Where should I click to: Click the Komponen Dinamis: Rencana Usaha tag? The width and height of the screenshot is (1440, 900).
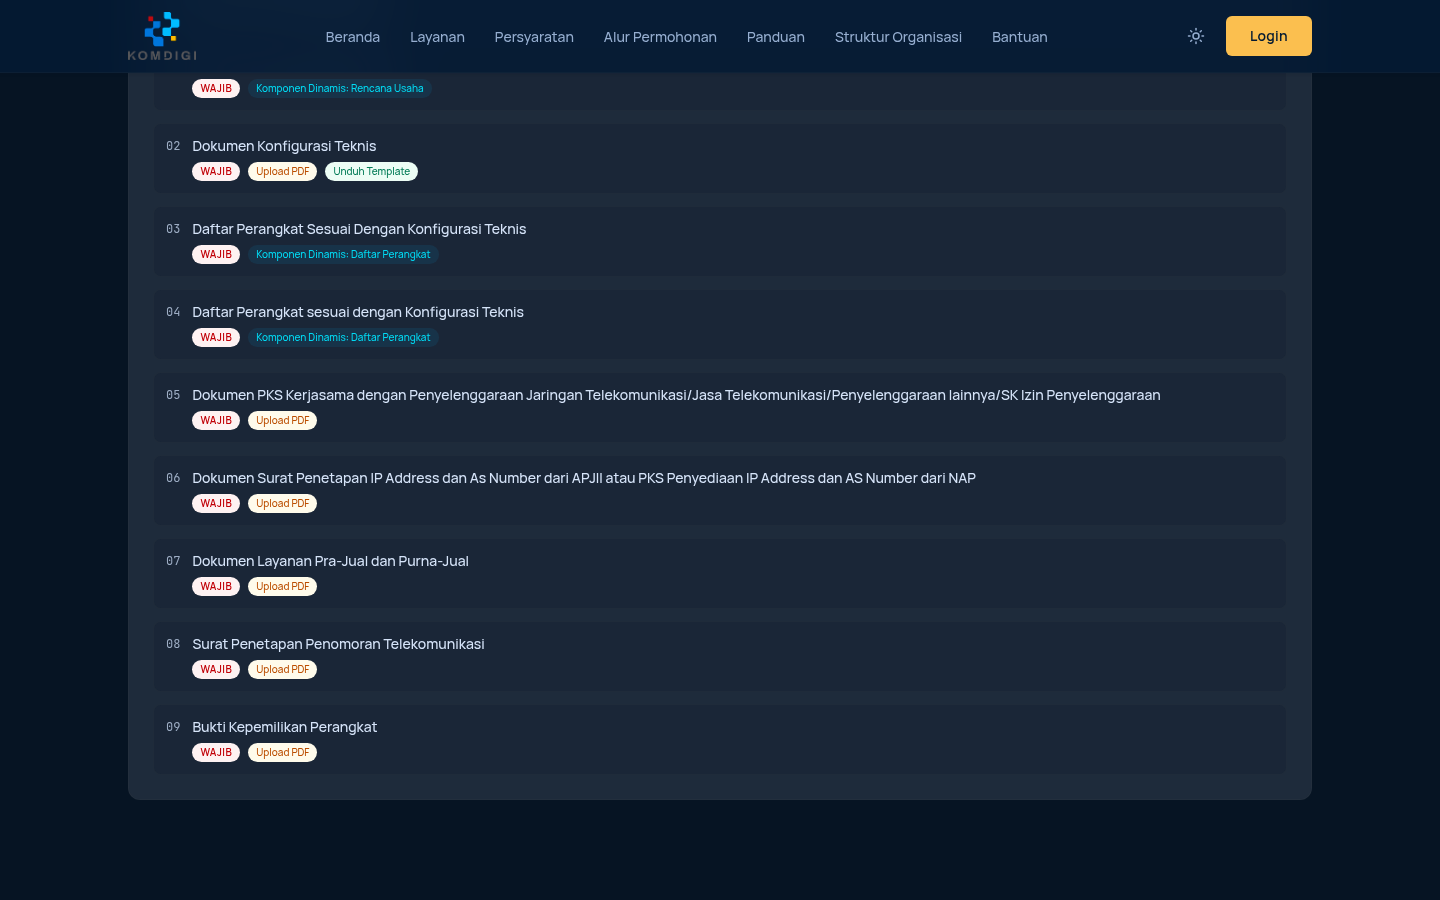tap(340, 89)
